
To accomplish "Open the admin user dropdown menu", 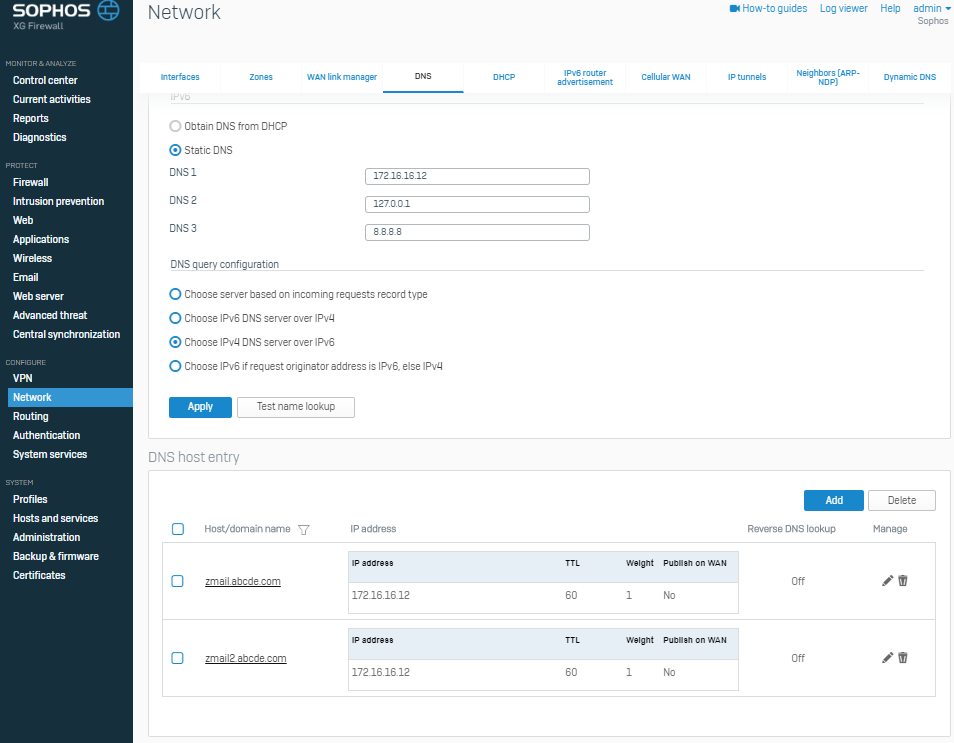I will pyautogui.click(x=931, y=9).
